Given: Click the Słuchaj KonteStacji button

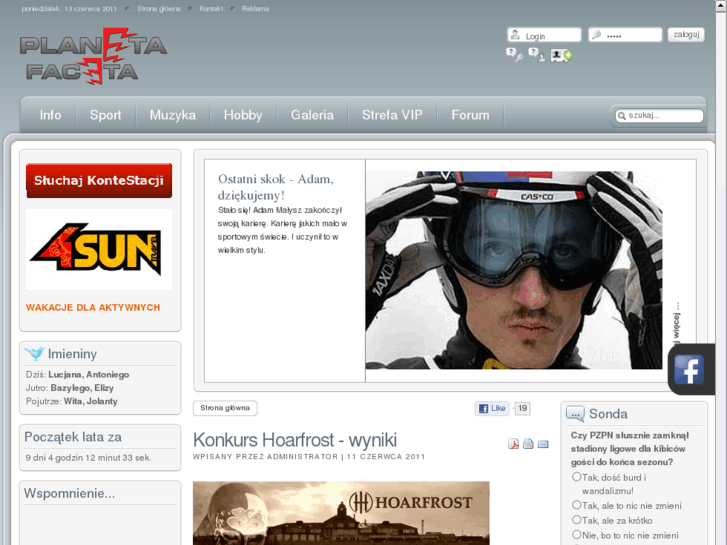Looking at the screenshot, I should point(99,180).
